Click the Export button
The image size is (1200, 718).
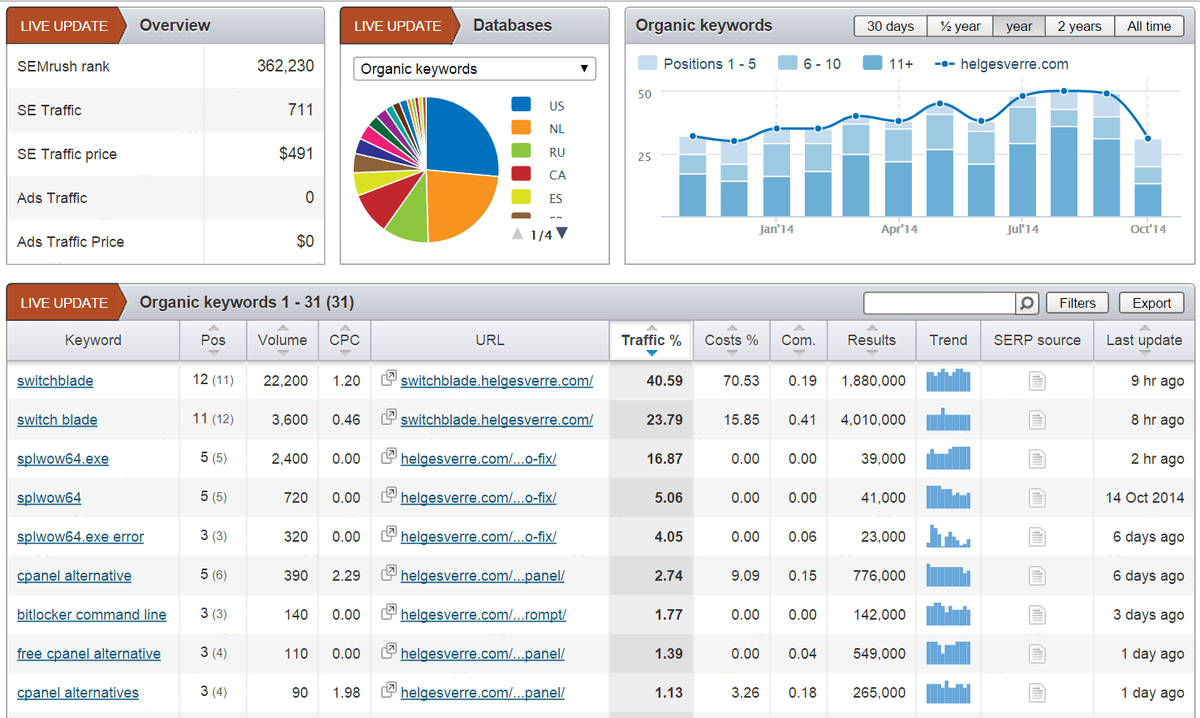1151,303
